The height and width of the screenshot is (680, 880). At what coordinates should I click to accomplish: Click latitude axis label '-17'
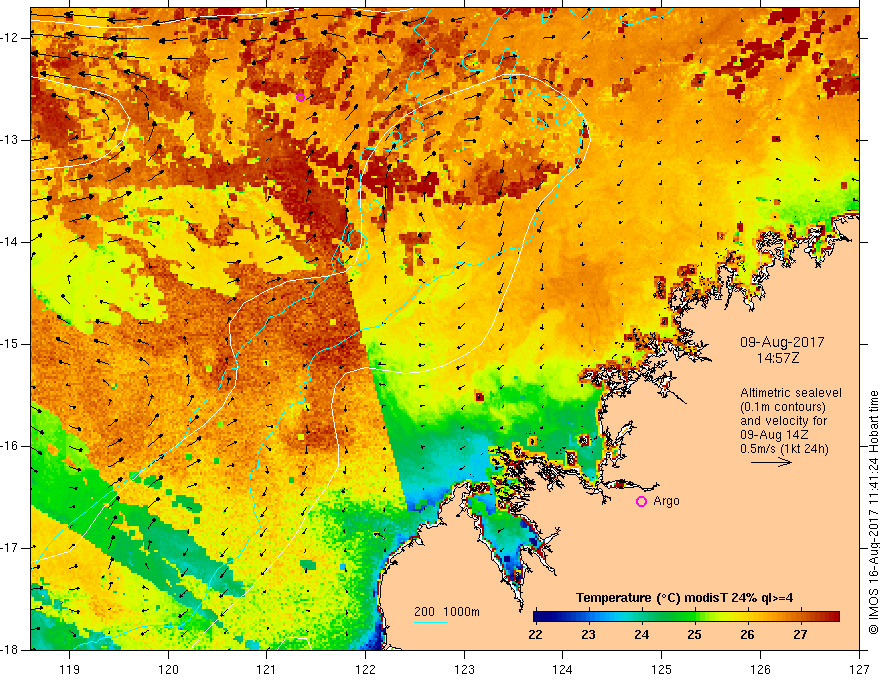(x=10, y=548)
